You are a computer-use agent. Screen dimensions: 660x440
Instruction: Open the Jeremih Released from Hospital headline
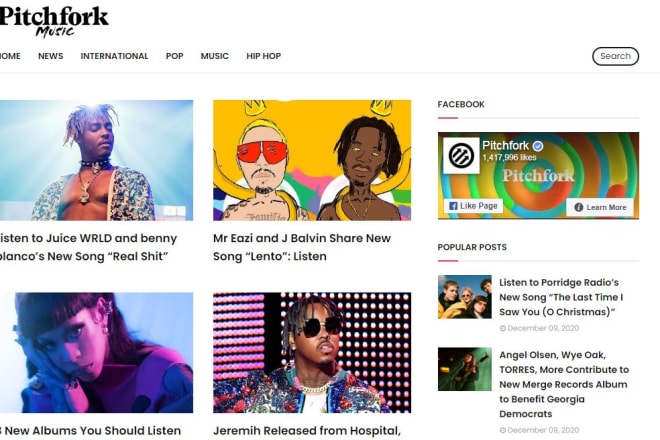307,431
